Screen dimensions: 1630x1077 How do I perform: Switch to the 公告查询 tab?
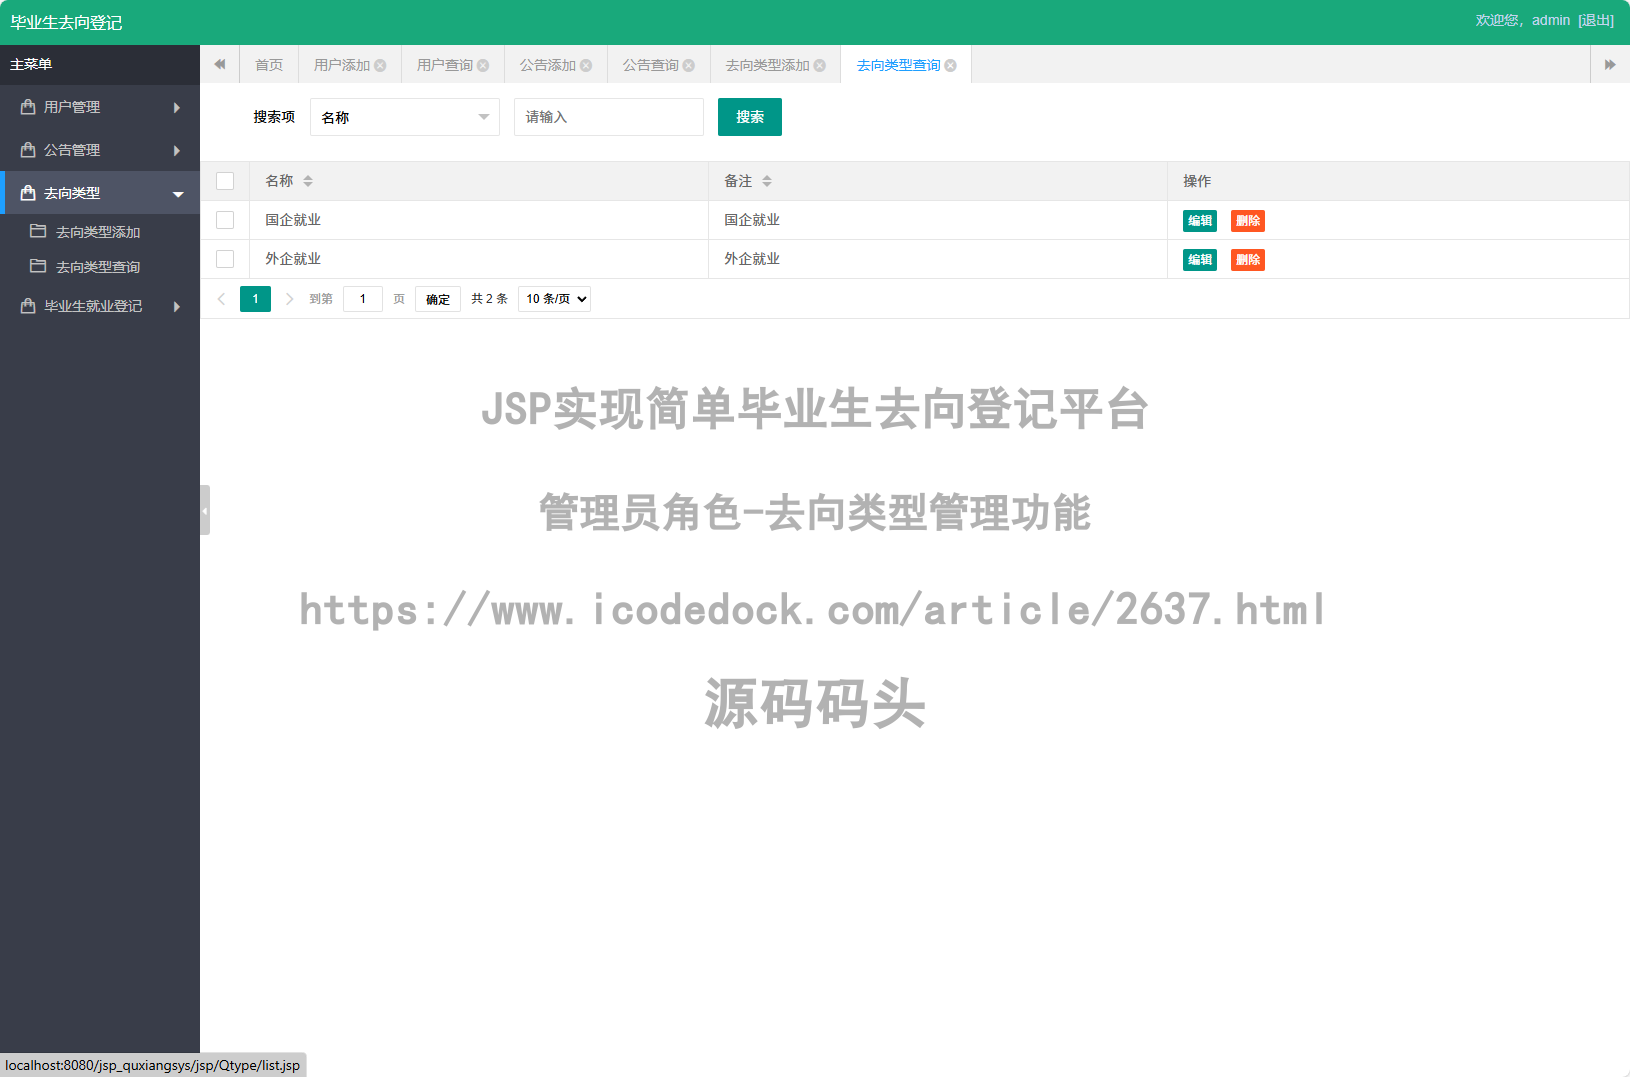coord(650,64)
